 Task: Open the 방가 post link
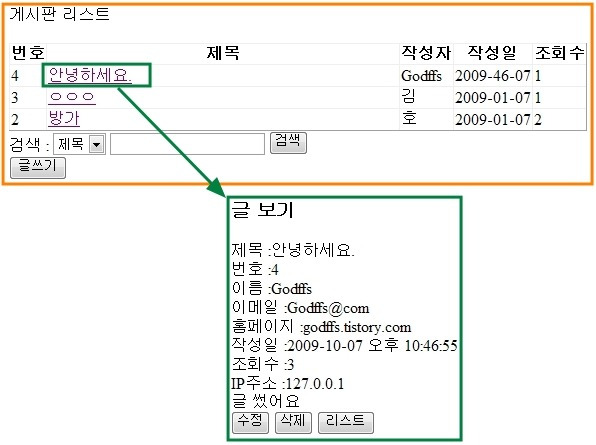click(64, 118)
